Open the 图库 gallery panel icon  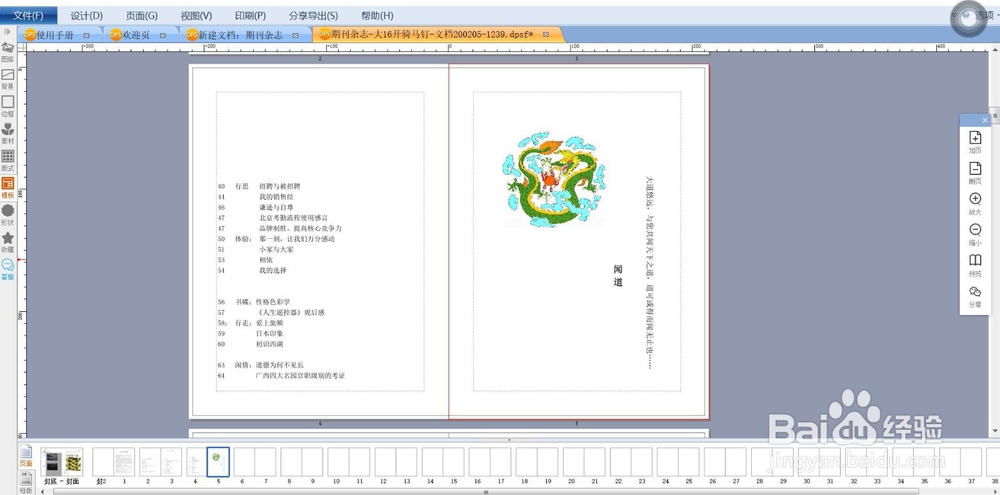click(8, 51)
